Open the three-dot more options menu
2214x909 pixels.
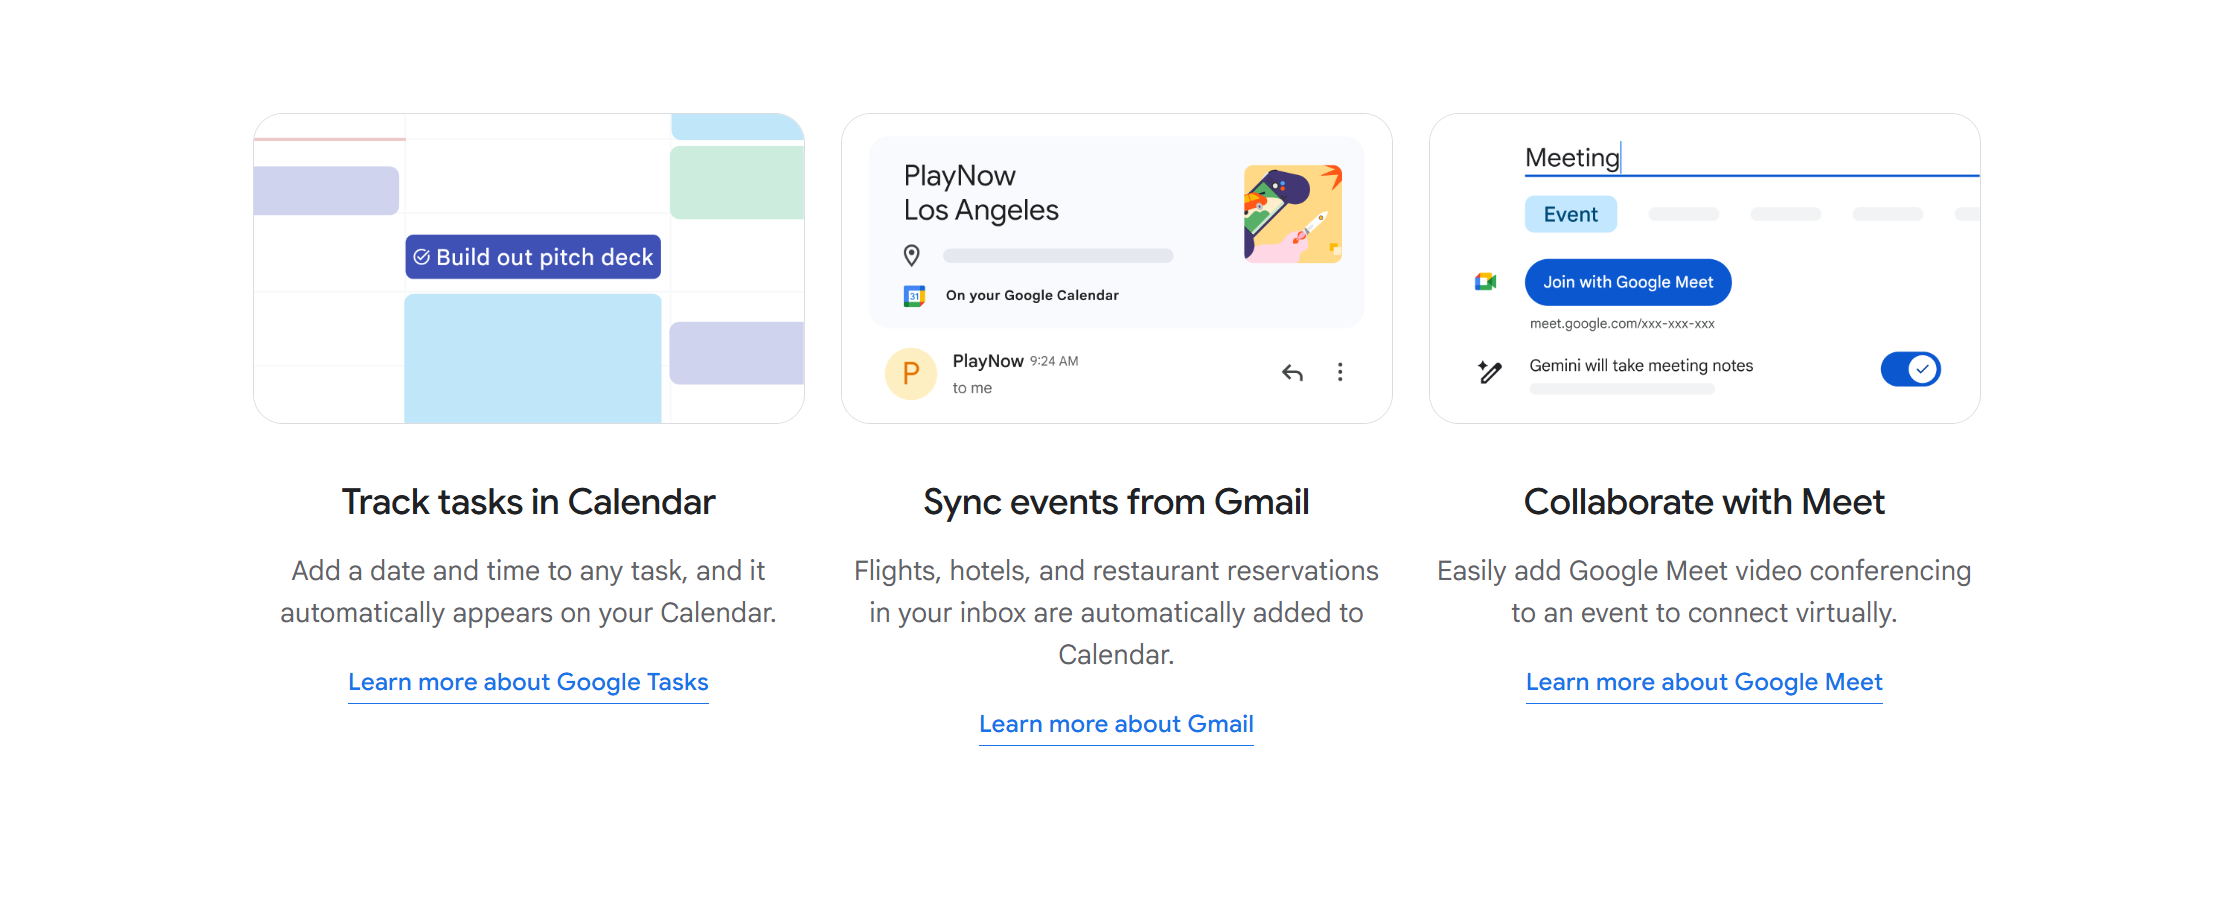tap(1340, 372)
